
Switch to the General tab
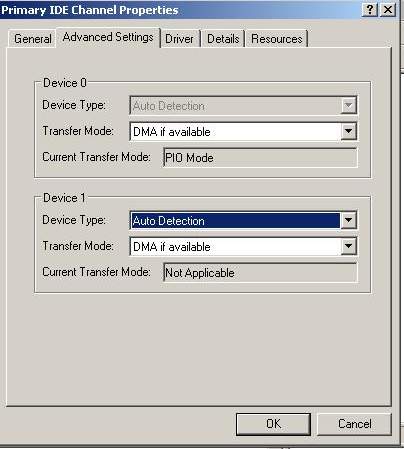(32, 39)
